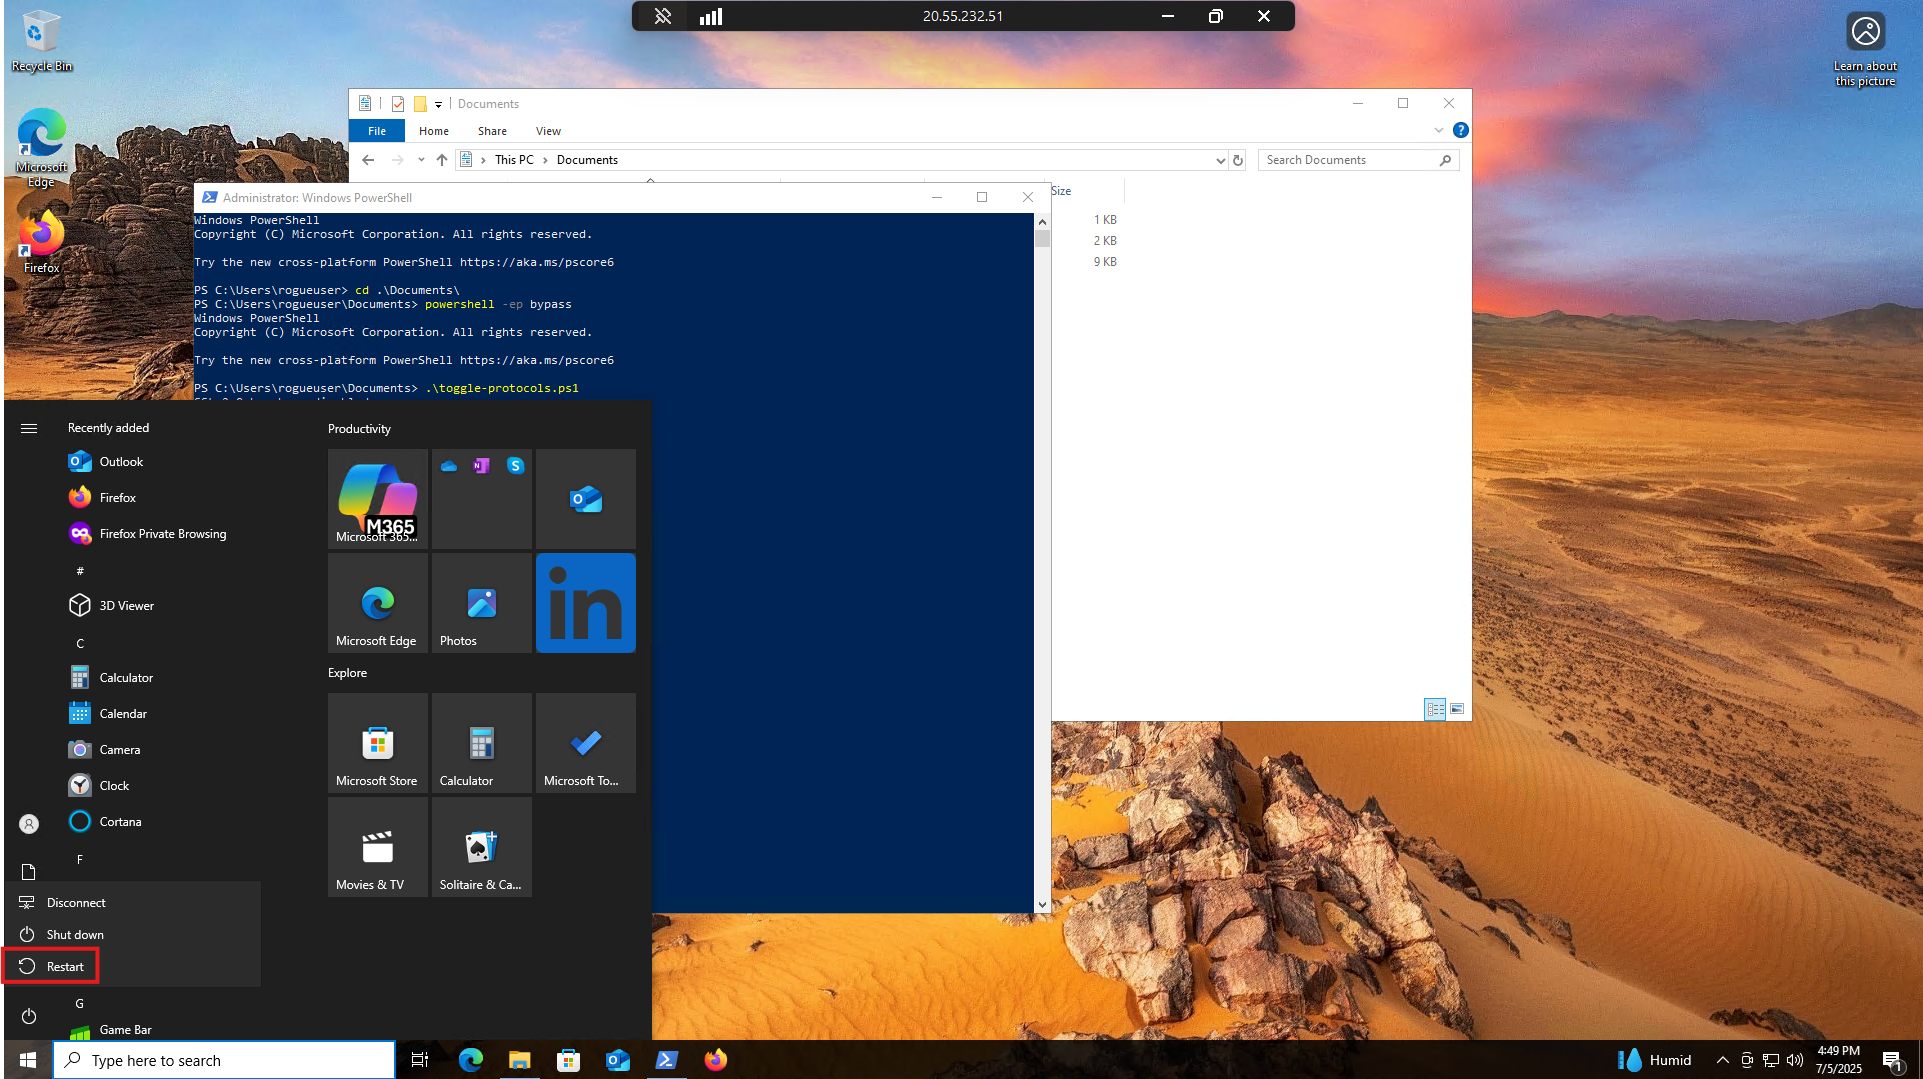
Task: Launch the Microsoft Store tile
Action: [377, 743]
